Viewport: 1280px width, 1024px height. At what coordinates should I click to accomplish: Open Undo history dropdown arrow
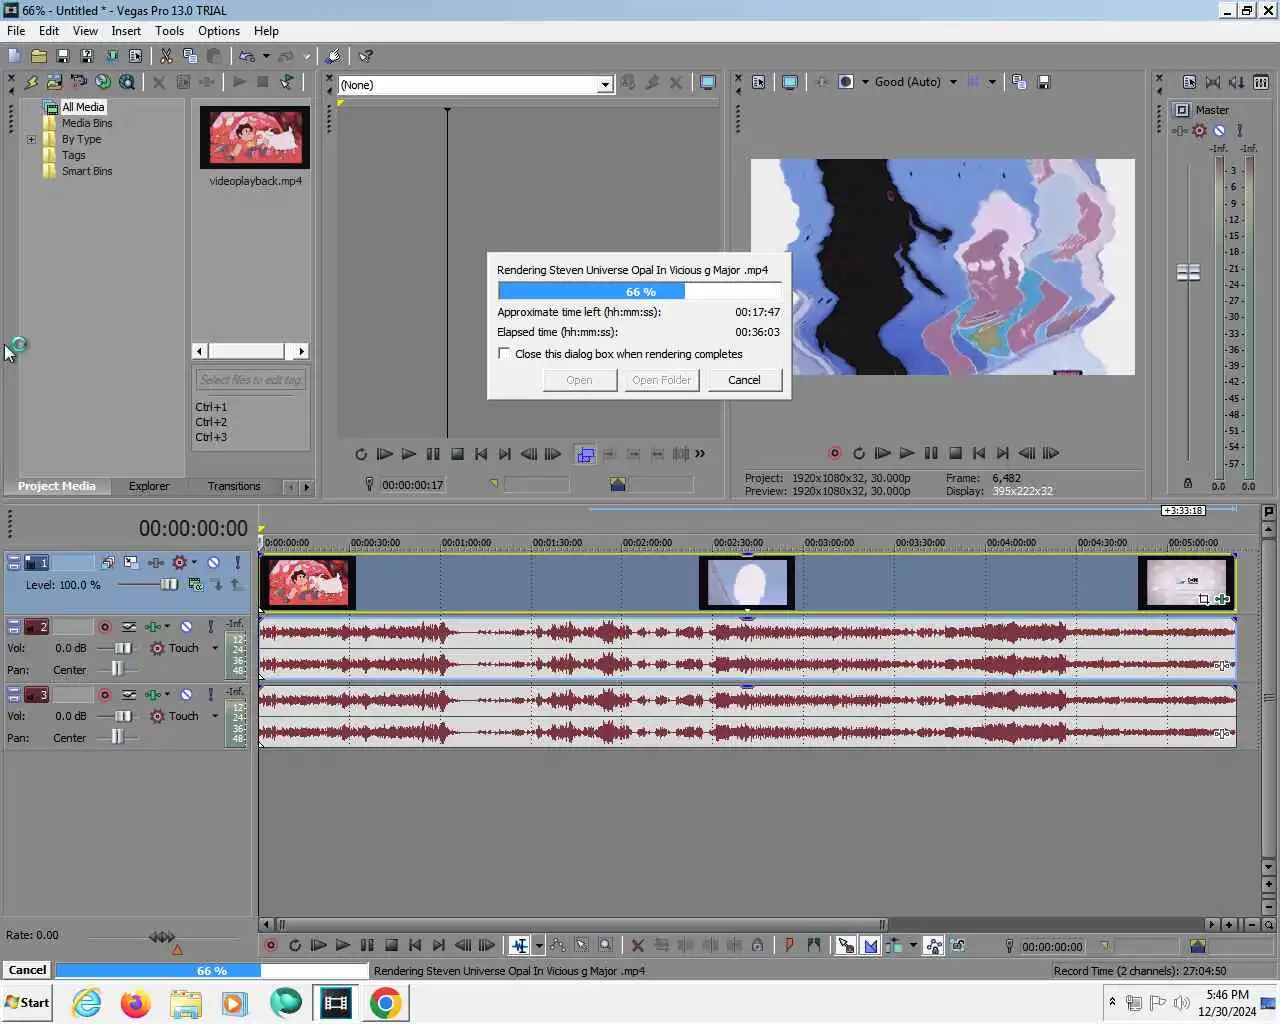point(266,56)
